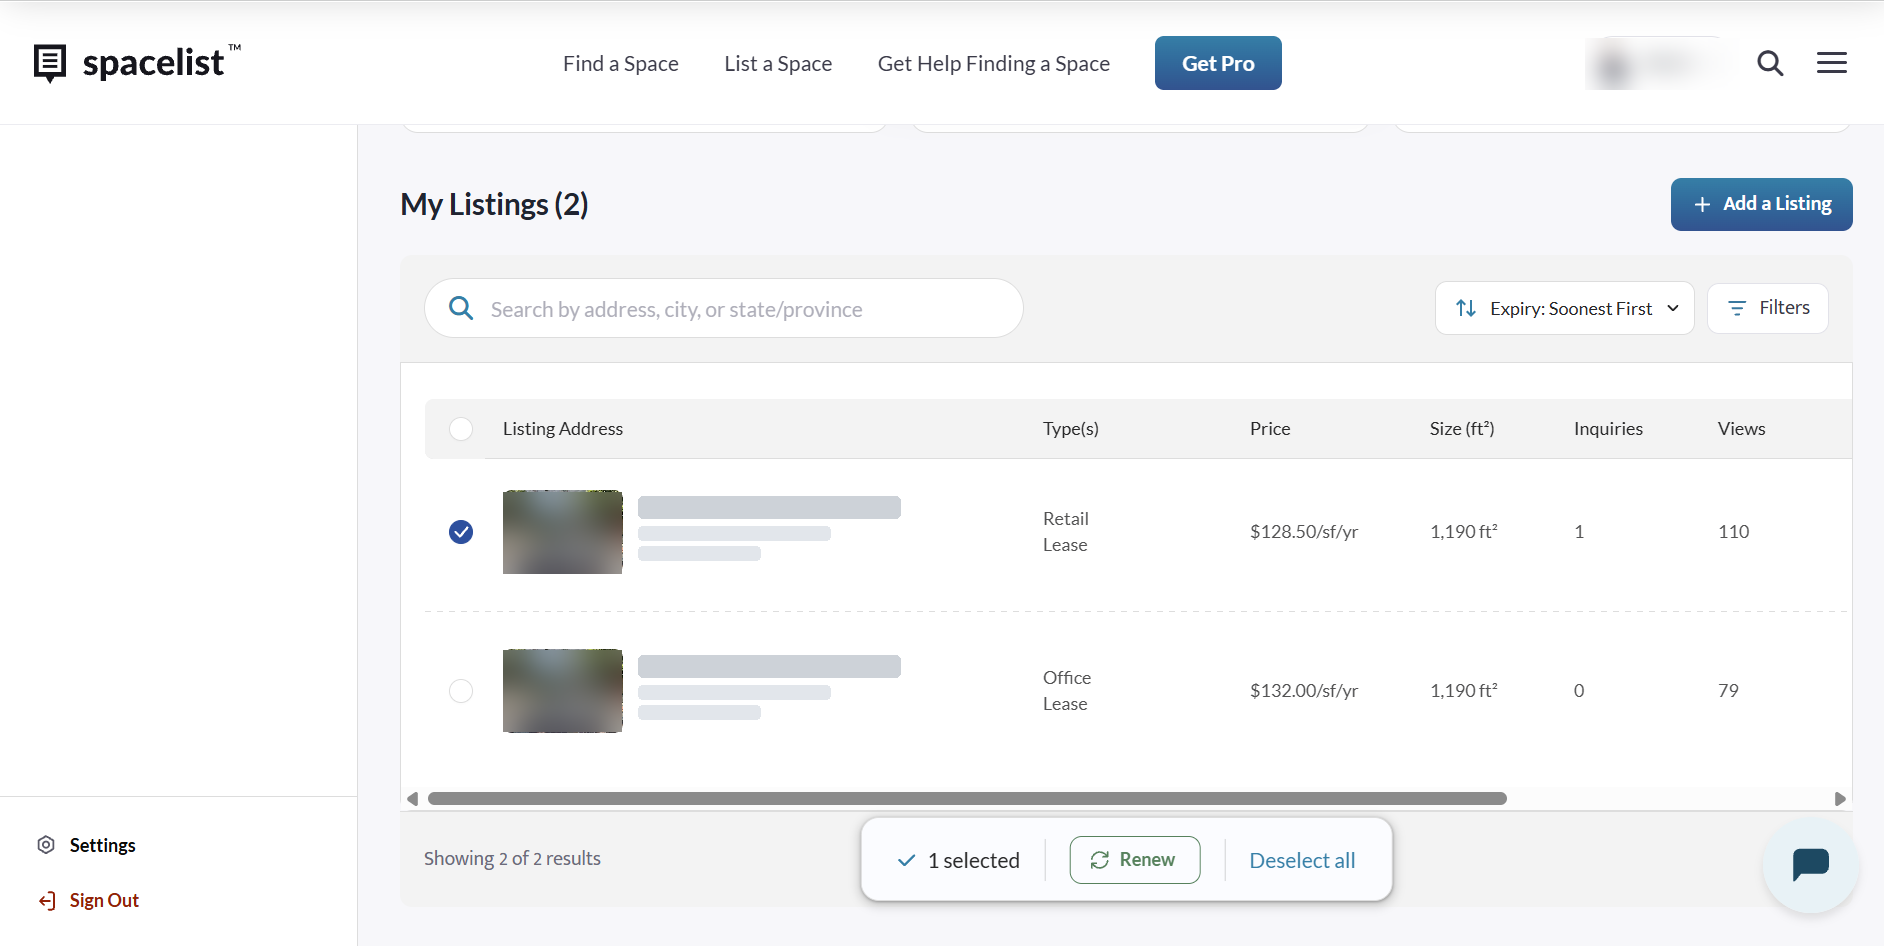Open the hamburger menu

[x=1831, y=63]
